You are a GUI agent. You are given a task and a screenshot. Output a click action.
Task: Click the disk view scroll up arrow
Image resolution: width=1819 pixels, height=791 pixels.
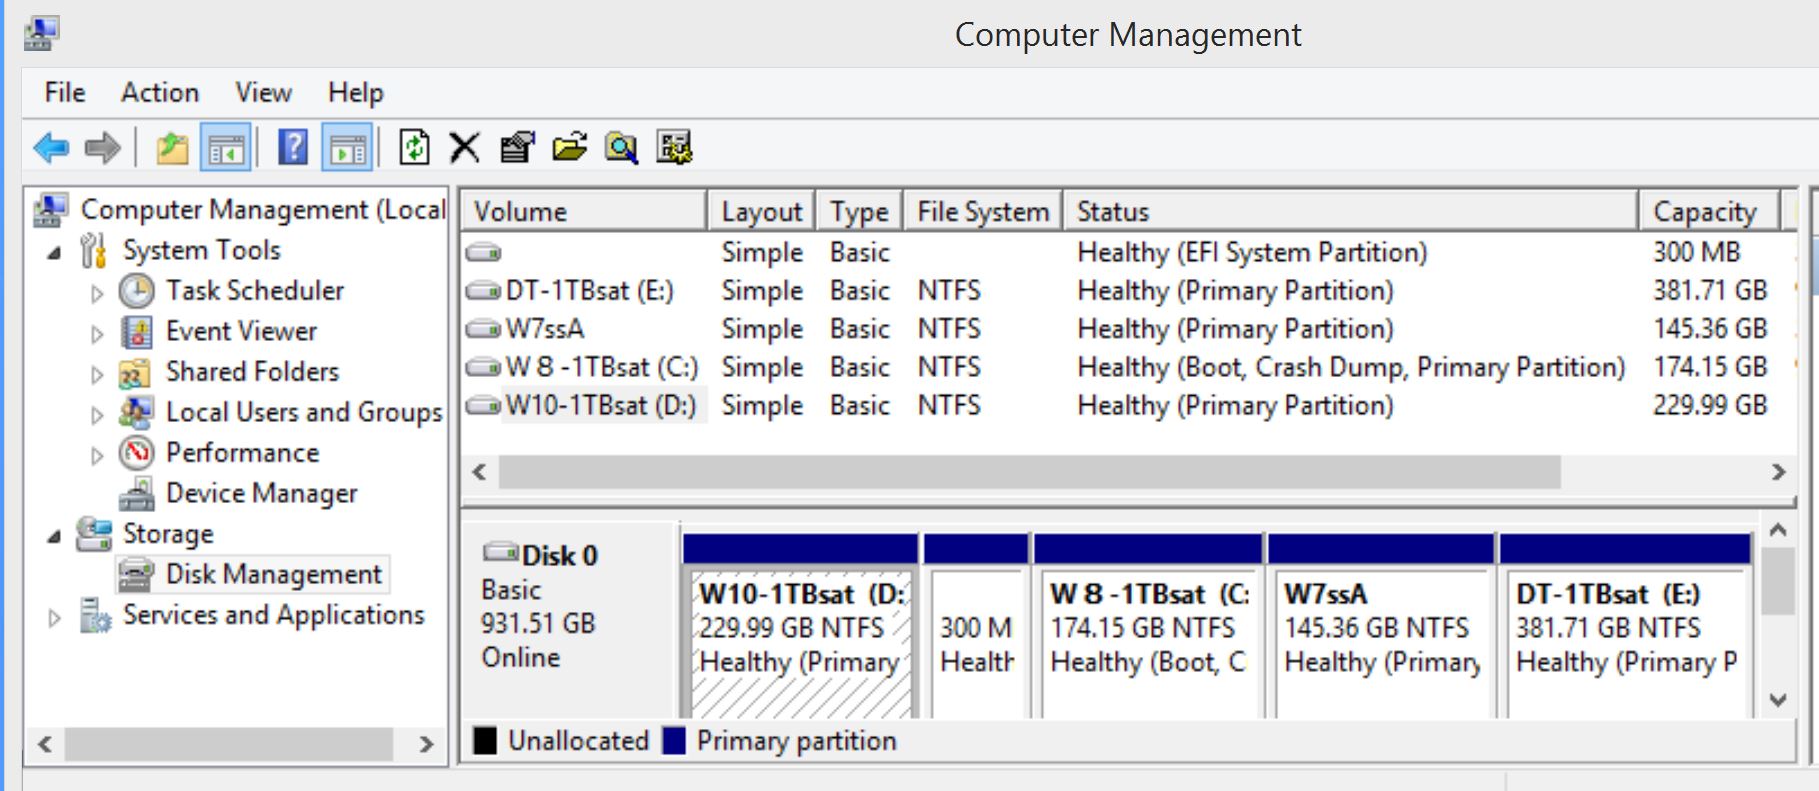(1777, 531)
